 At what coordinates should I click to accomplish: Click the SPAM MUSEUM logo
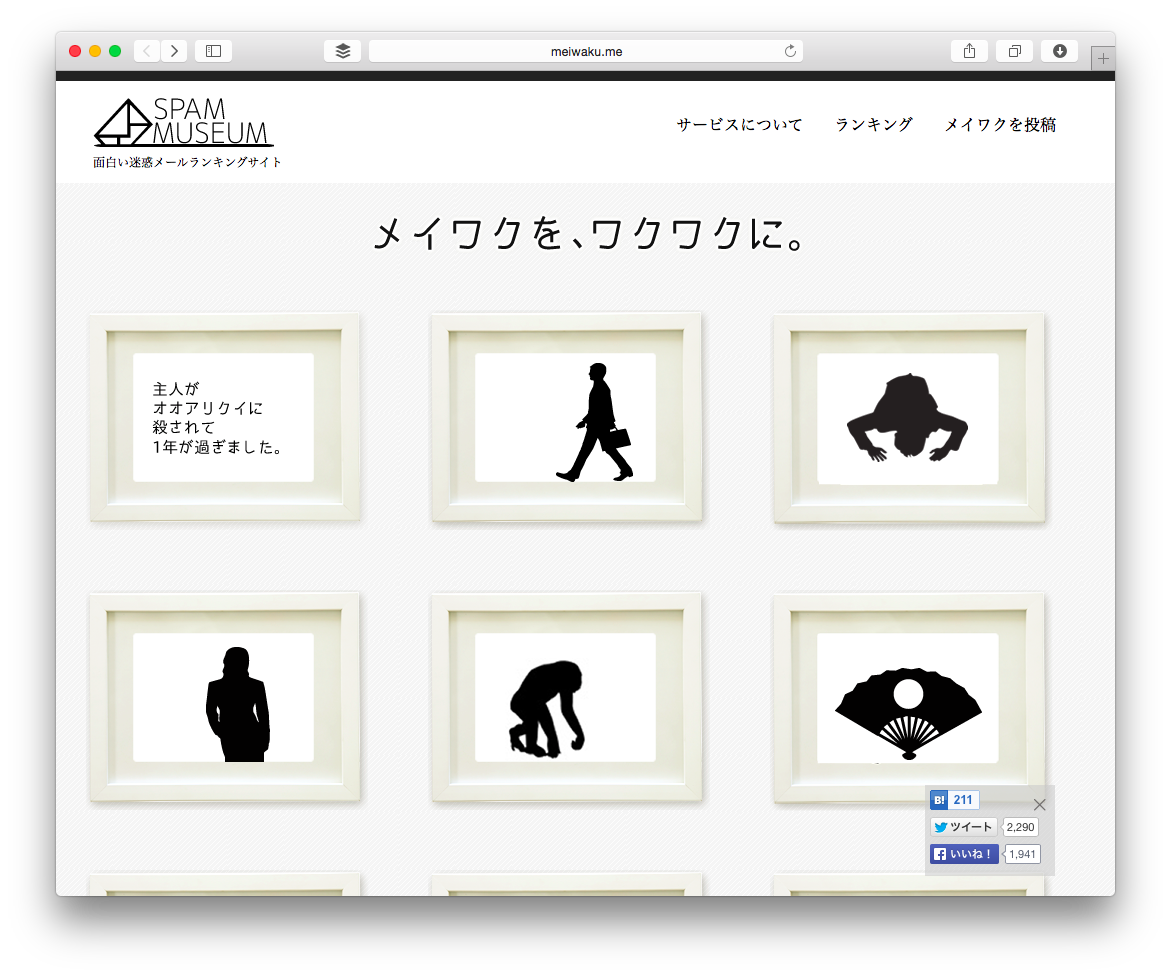click(184, 122)
